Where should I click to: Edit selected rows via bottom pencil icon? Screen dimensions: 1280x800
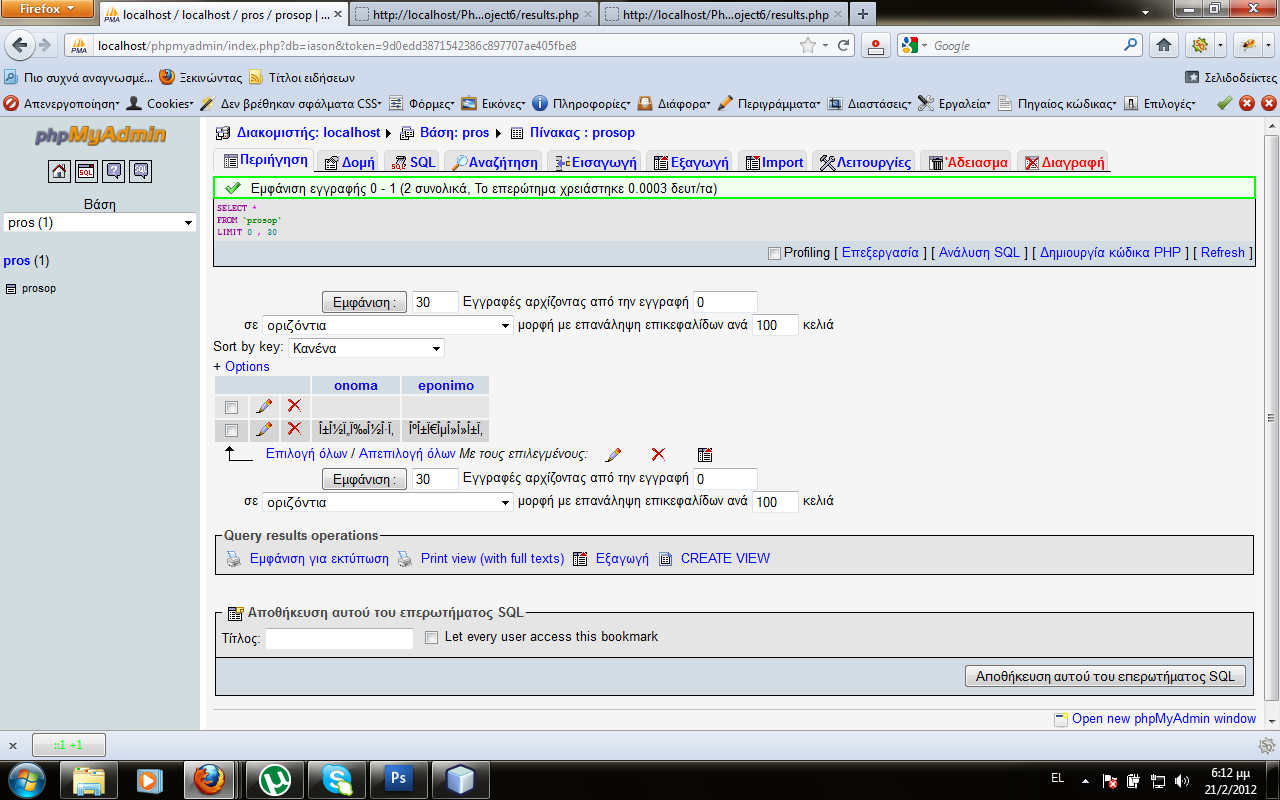pyautogui.click(x=614, y=454)
